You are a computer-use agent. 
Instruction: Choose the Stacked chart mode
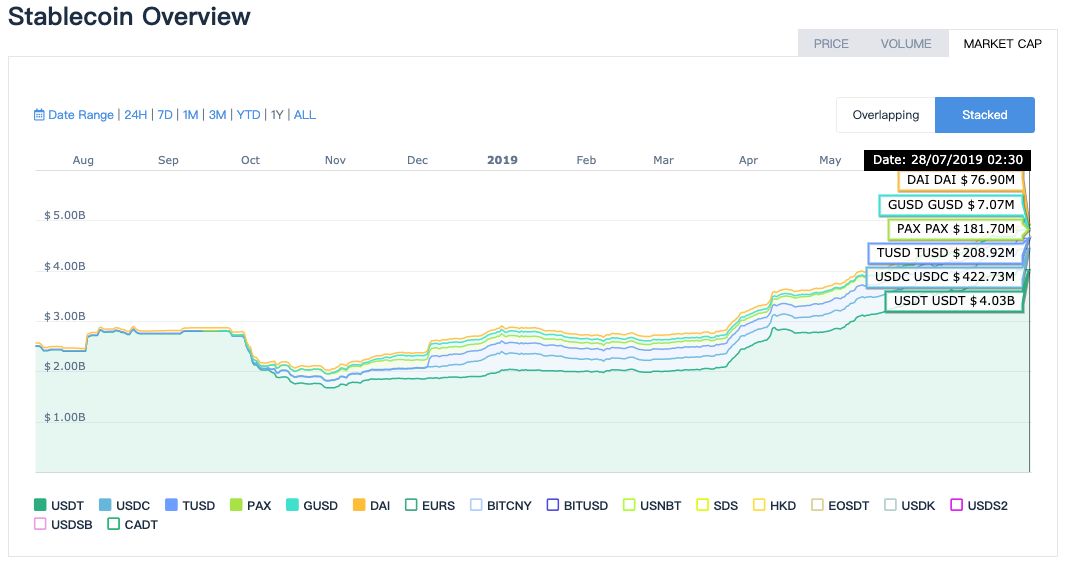click(984, 115)
